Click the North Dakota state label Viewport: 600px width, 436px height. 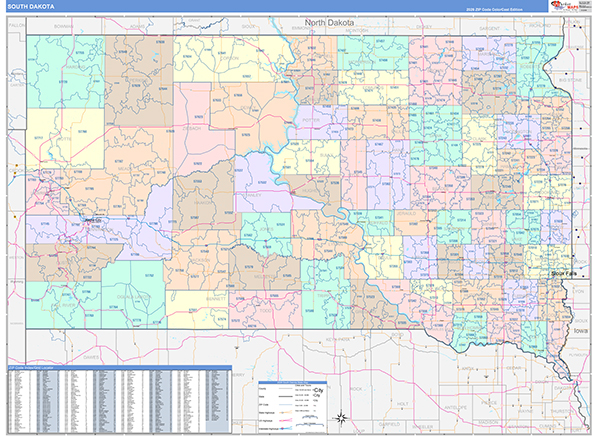pyautogui.click(x=329, y=23)
